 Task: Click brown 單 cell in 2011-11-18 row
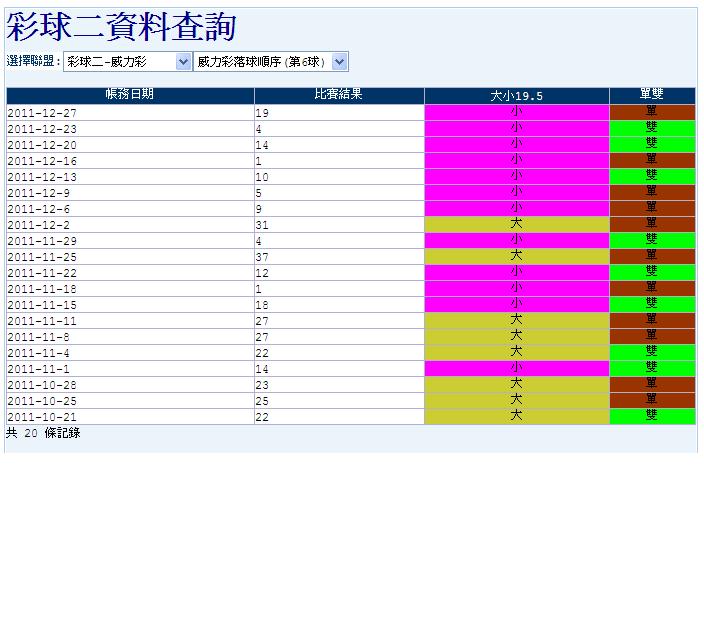[652, 289]
